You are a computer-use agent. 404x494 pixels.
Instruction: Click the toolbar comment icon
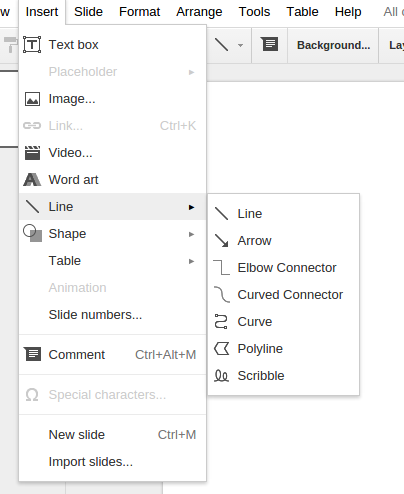click(270, 44)
